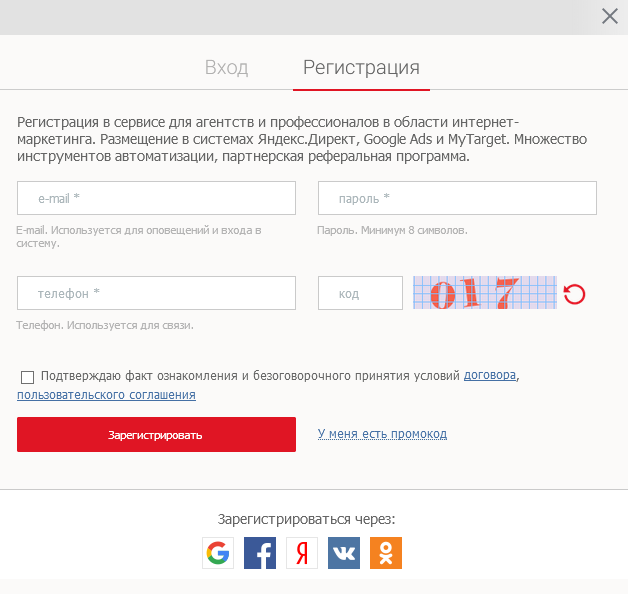Screen dimensions: 628x594
Task: Tick the agreement confirmation checkbox
Action: [x=27, y=377]
